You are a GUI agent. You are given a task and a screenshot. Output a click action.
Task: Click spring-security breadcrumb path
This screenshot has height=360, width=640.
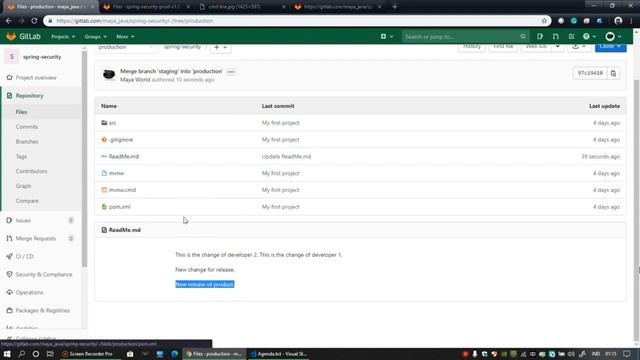coord(182,47)
